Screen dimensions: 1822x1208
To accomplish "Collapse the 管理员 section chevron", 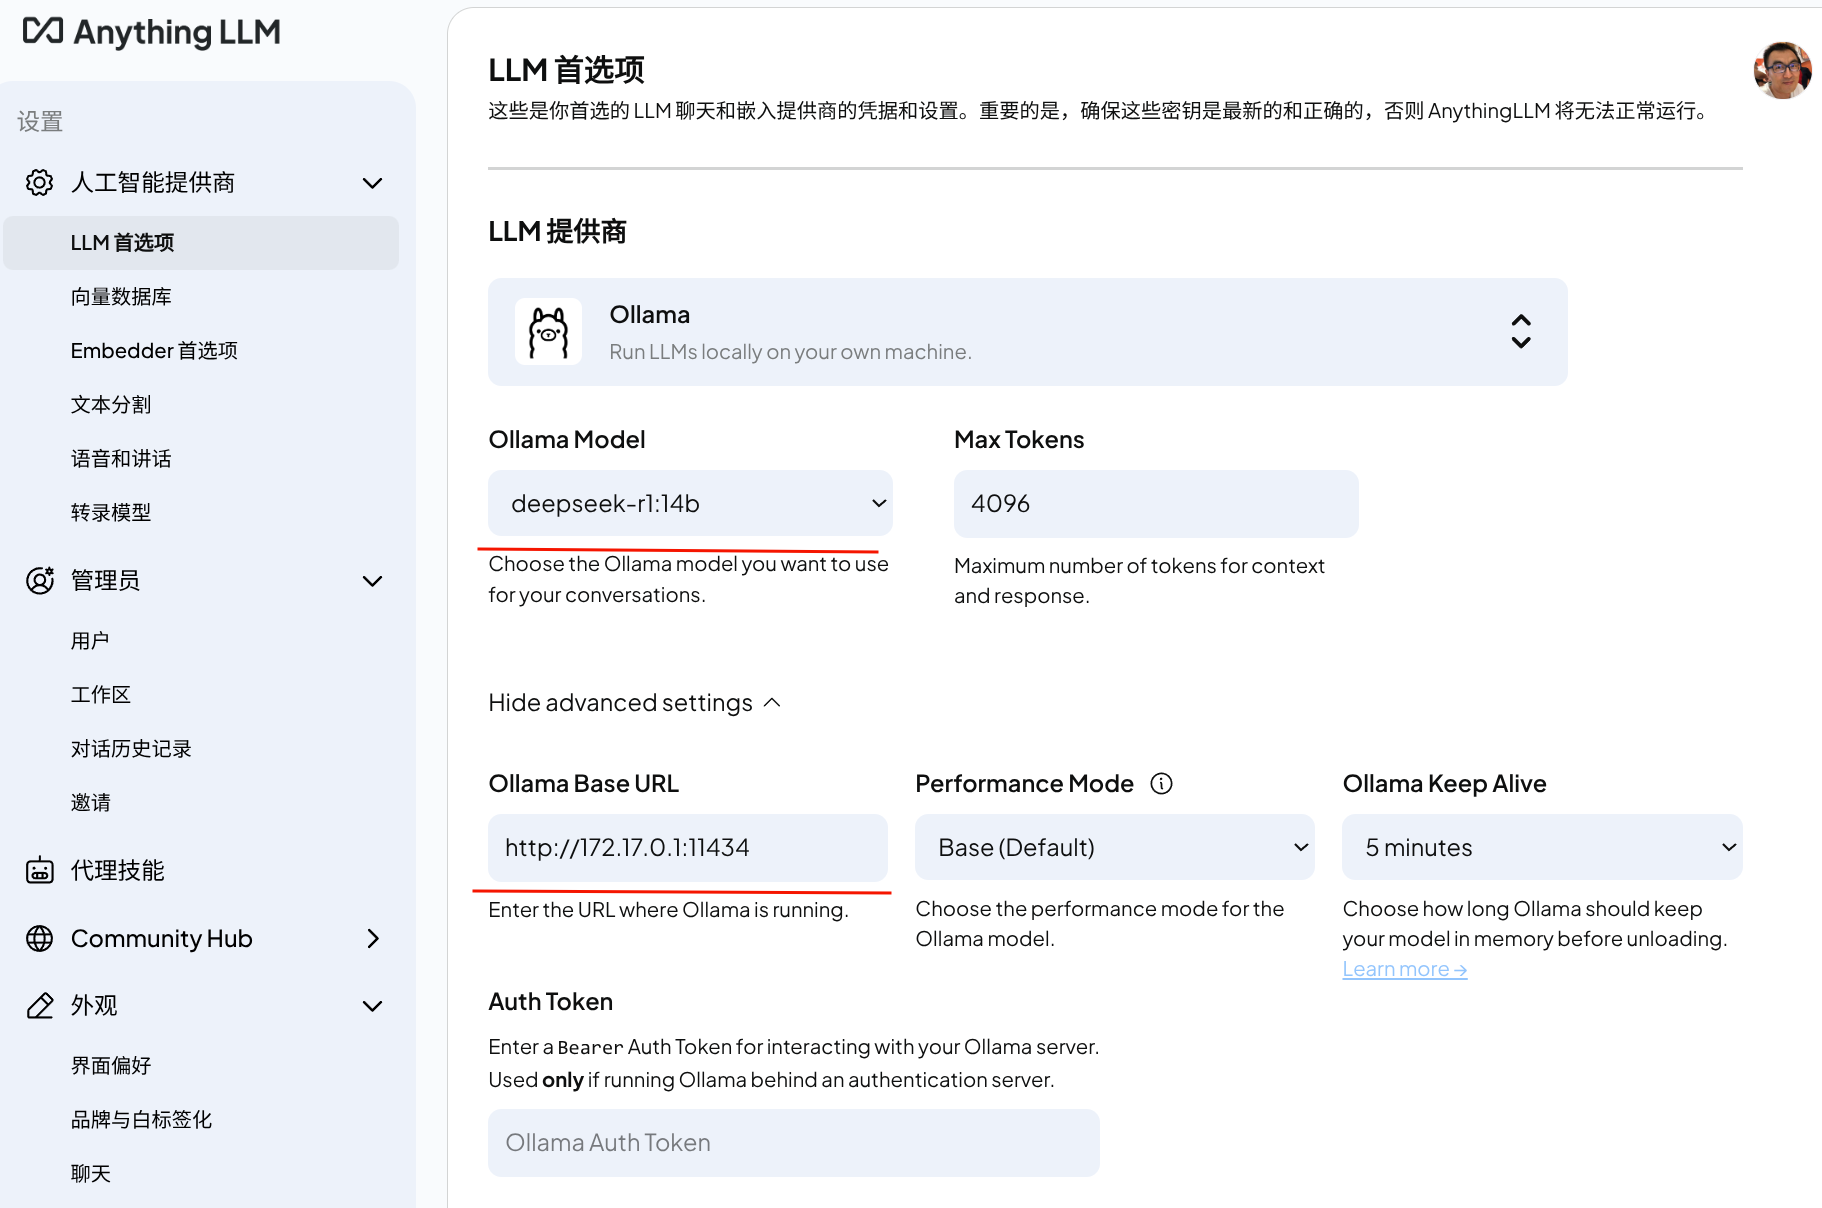I will click(x=373, y=581).
